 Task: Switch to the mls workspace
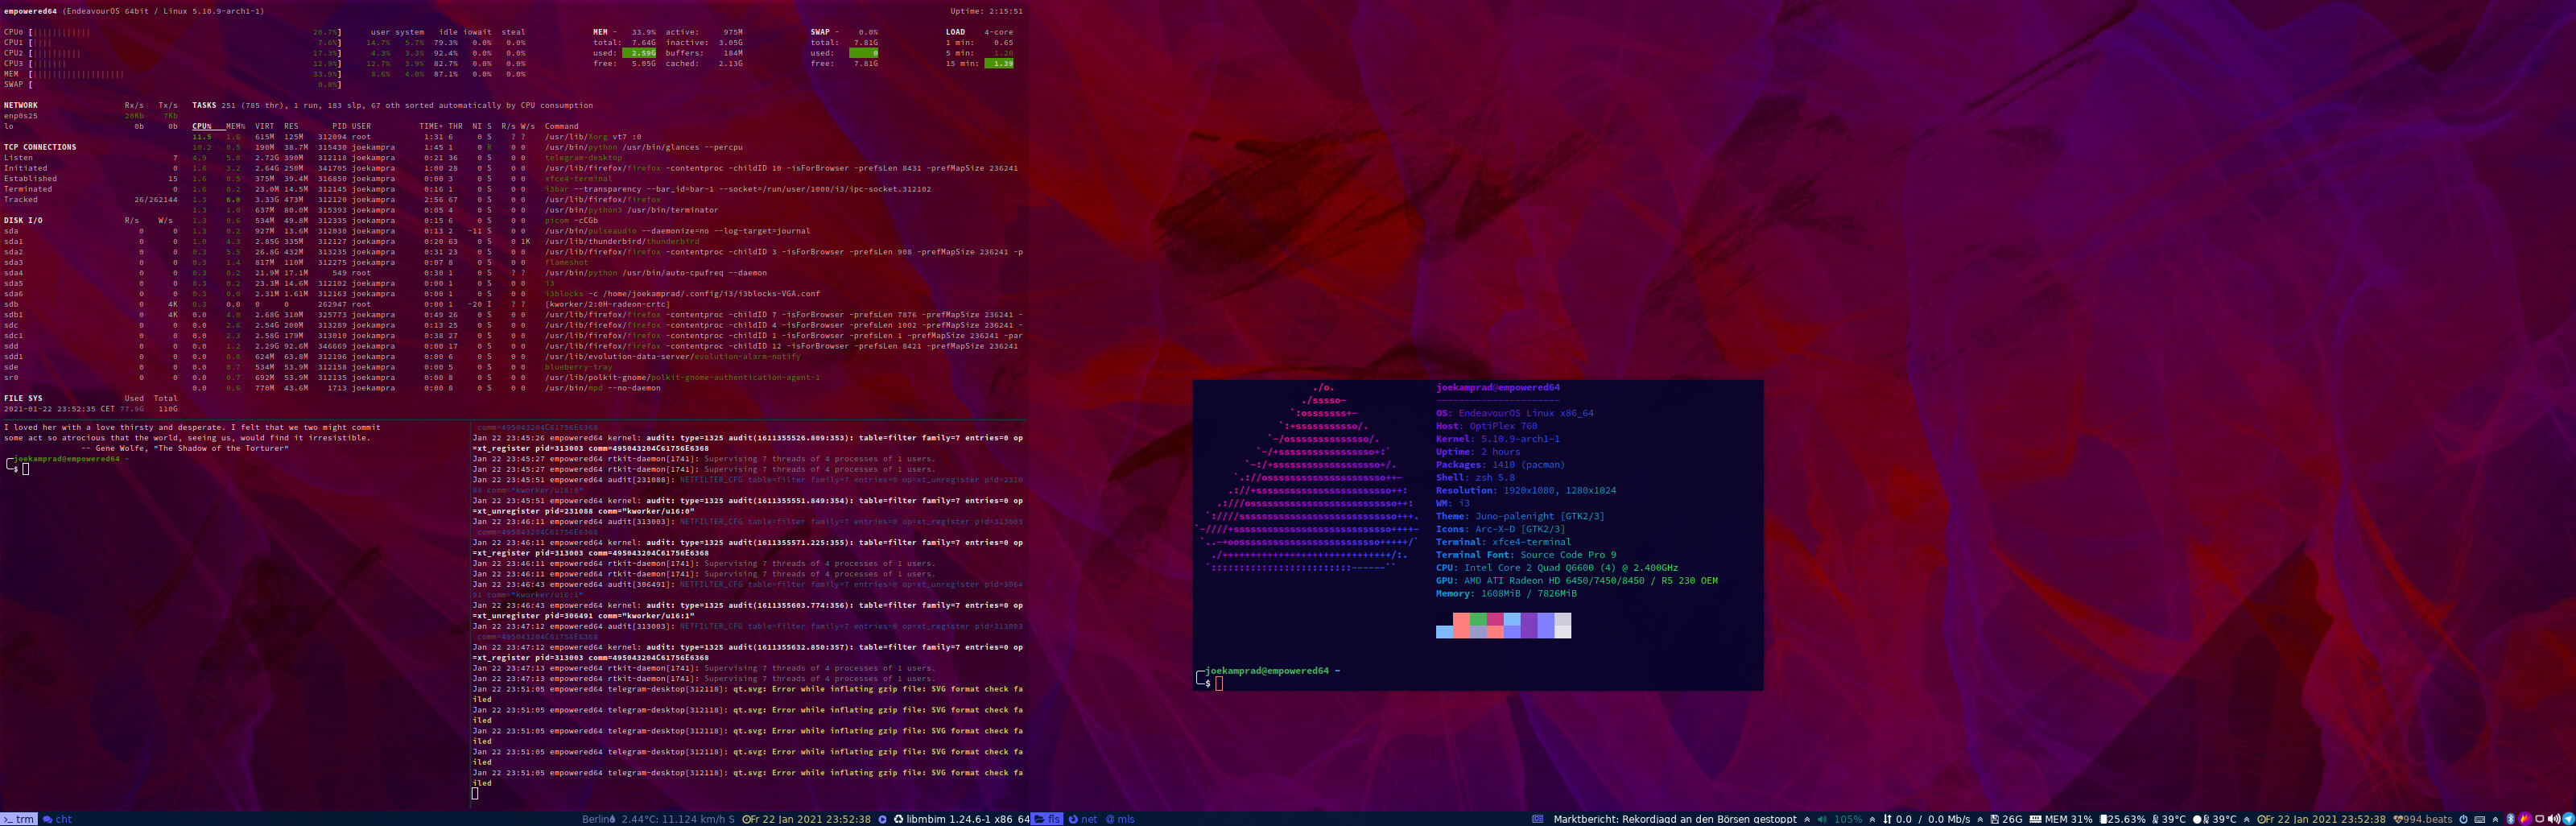pos(1121,819)
